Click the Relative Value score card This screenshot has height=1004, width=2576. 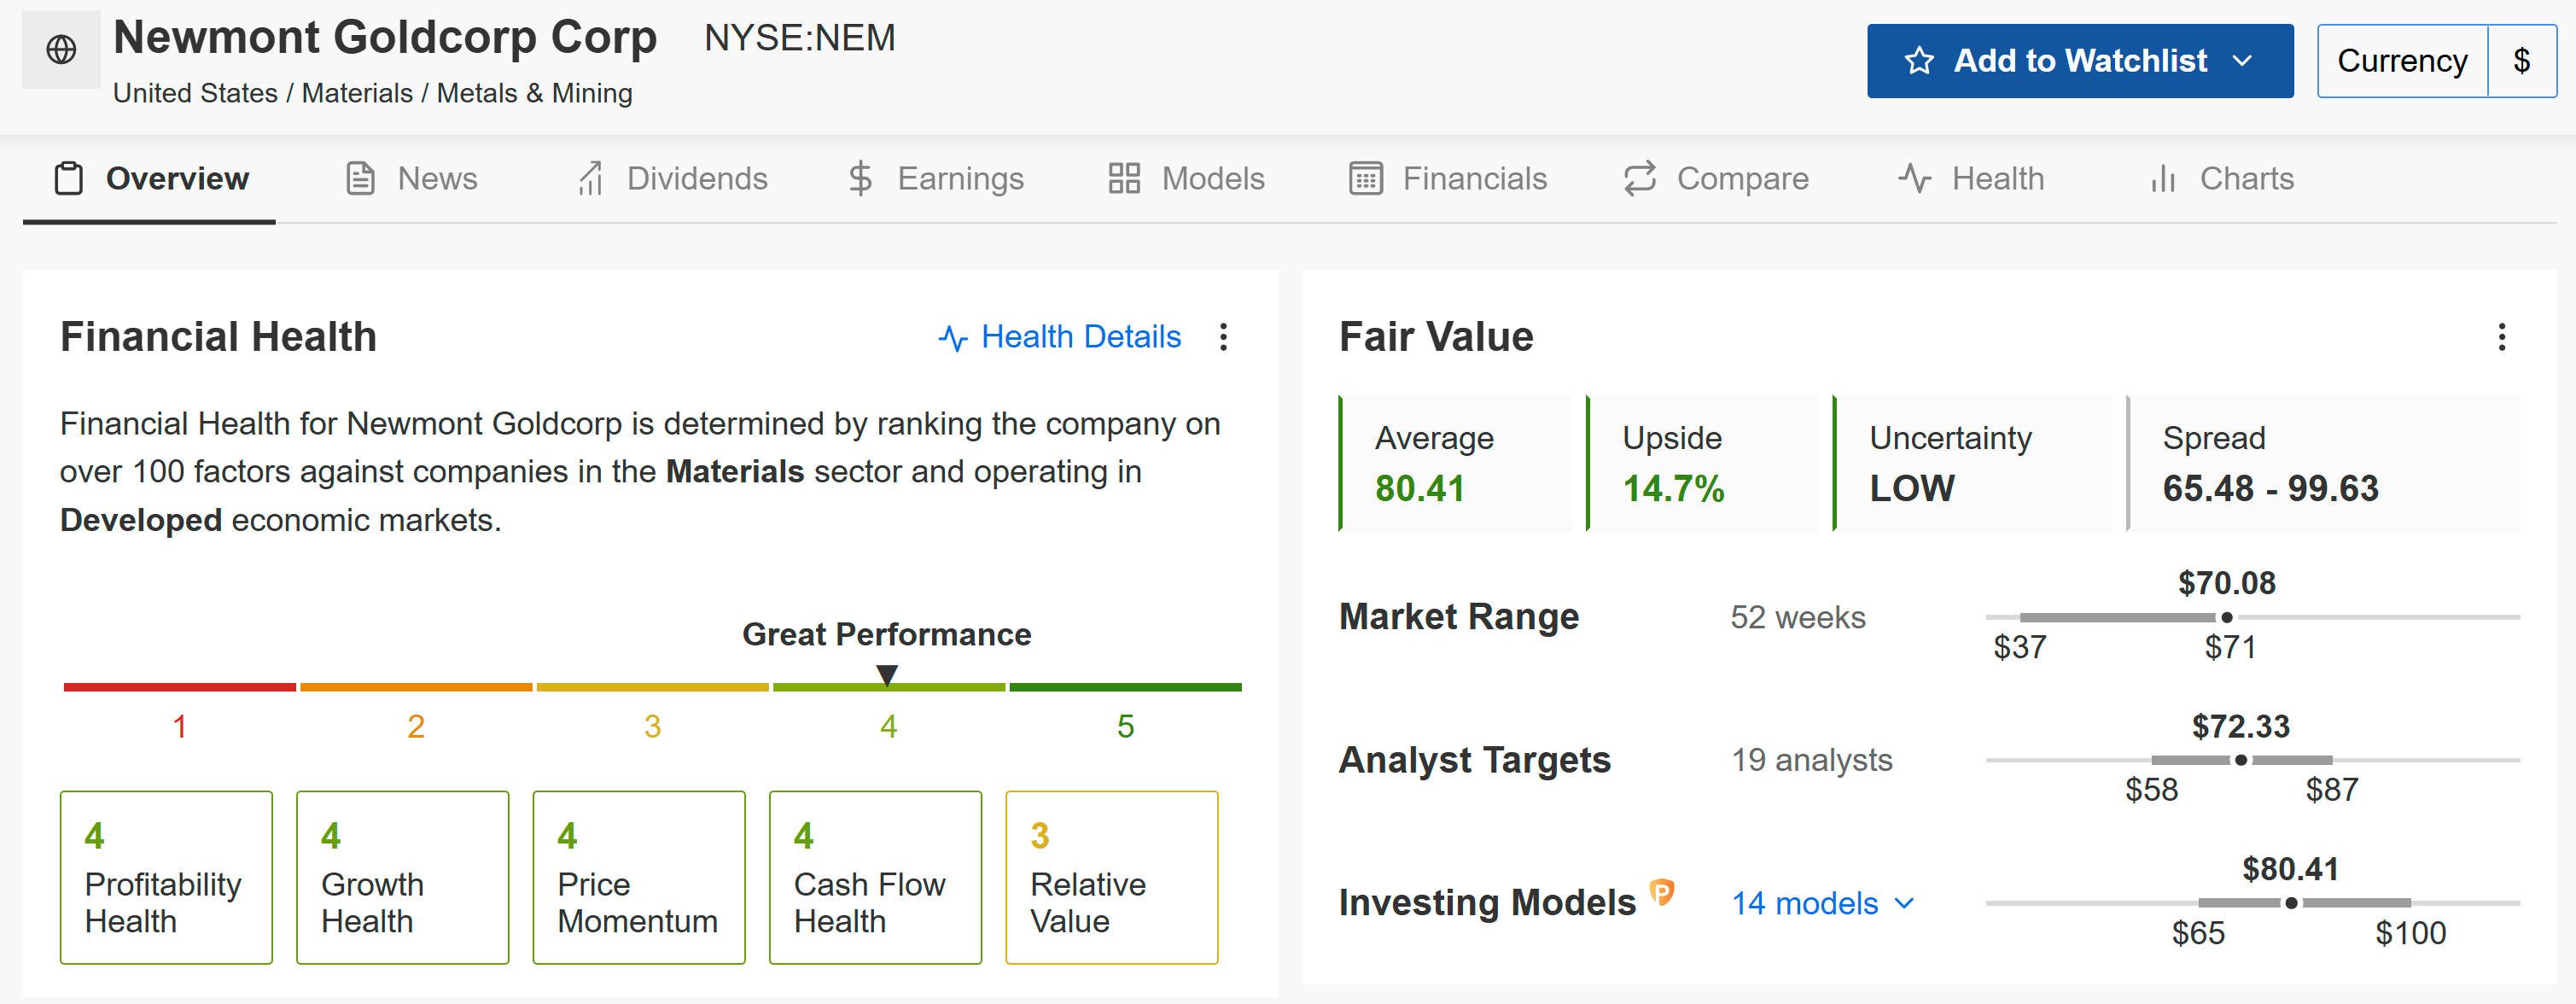pyautogui.click(x=1112, y=877)
